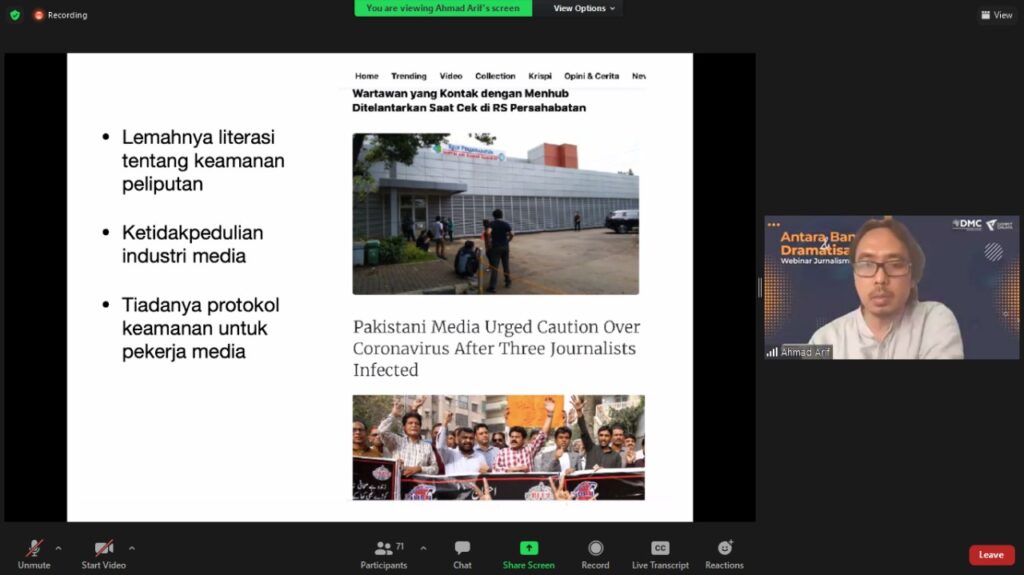This screenshot has height=575, width=1024.
Task: Switch layout using the View button
Action: [x=997, y=15]
